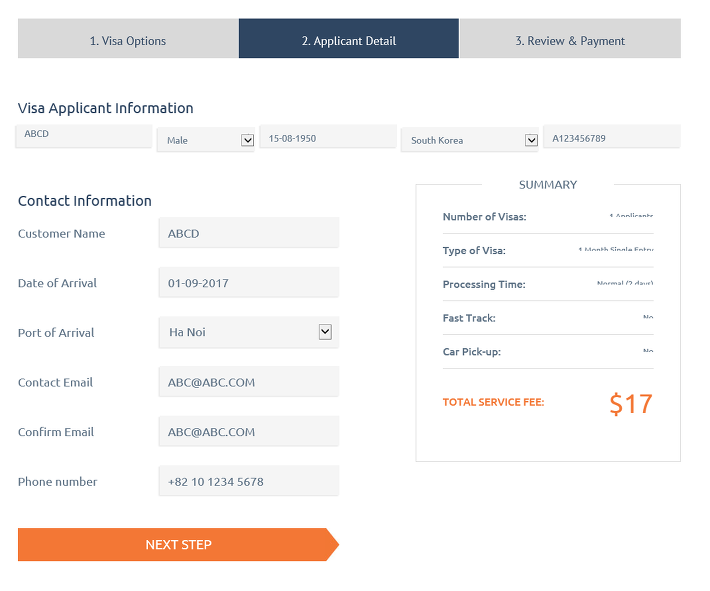The height and width of the screenshot is (591, 710).
Task: Click the Contact Information heading
Action: [85, 201]
